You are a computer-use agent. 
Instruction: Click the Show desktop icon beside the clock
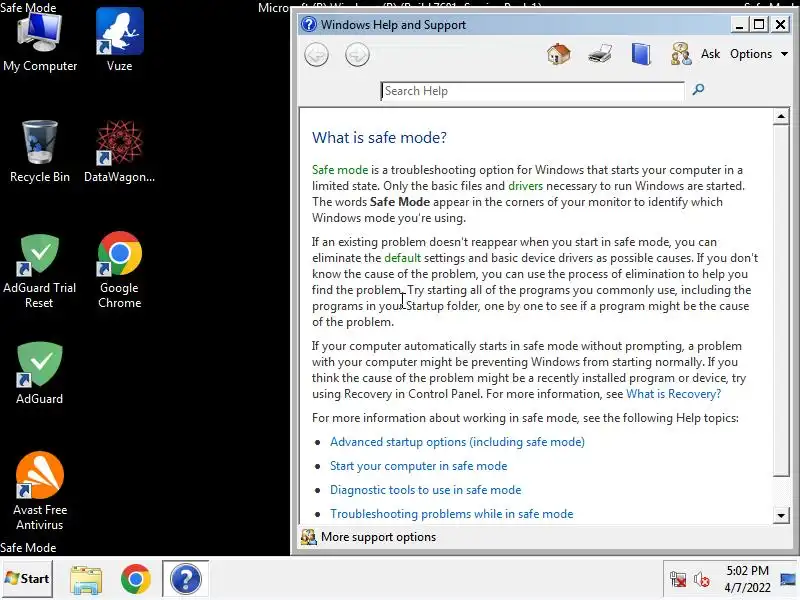[x=789, y=579]
